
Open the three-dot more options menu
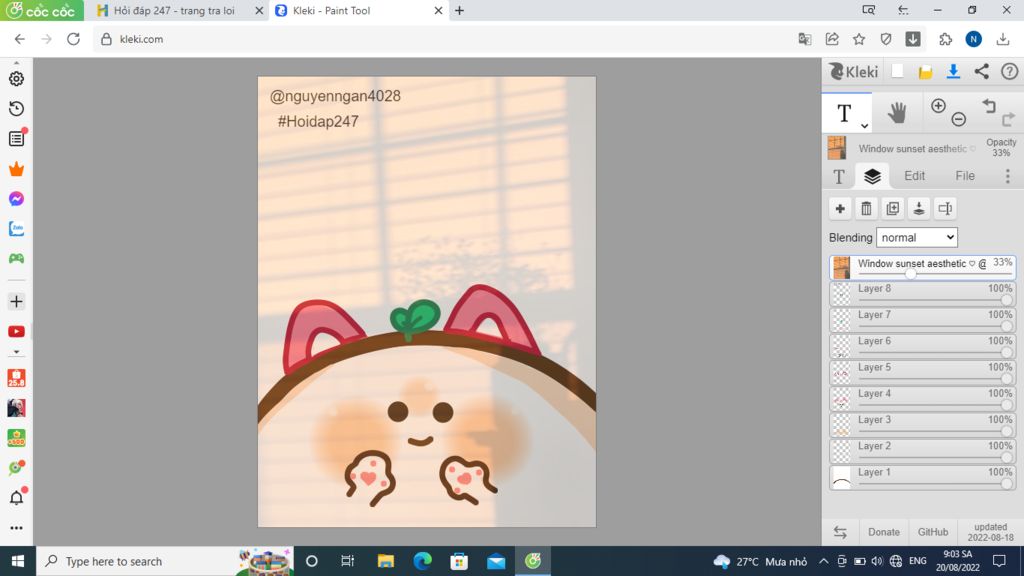point(1006,176)
